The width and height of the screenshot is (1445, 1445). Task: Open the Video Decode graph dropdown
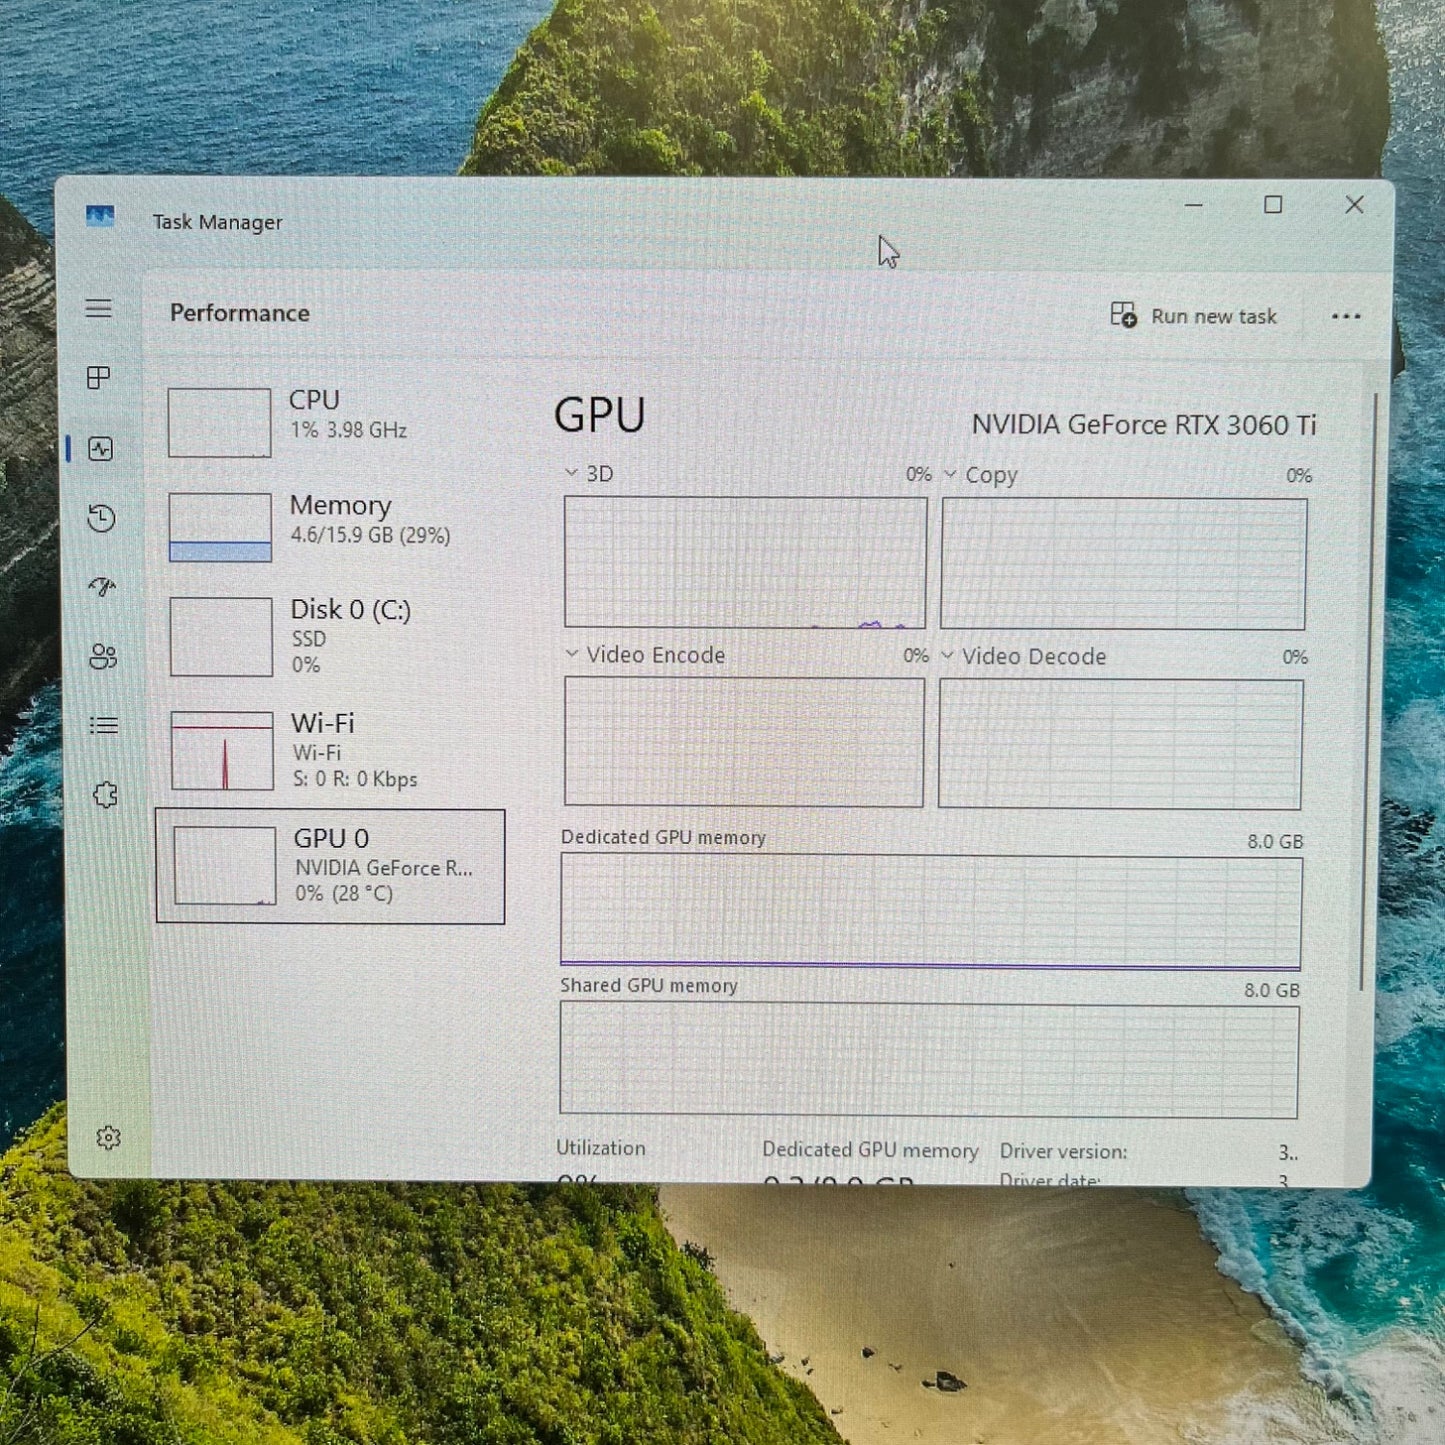tap(947, 655)
